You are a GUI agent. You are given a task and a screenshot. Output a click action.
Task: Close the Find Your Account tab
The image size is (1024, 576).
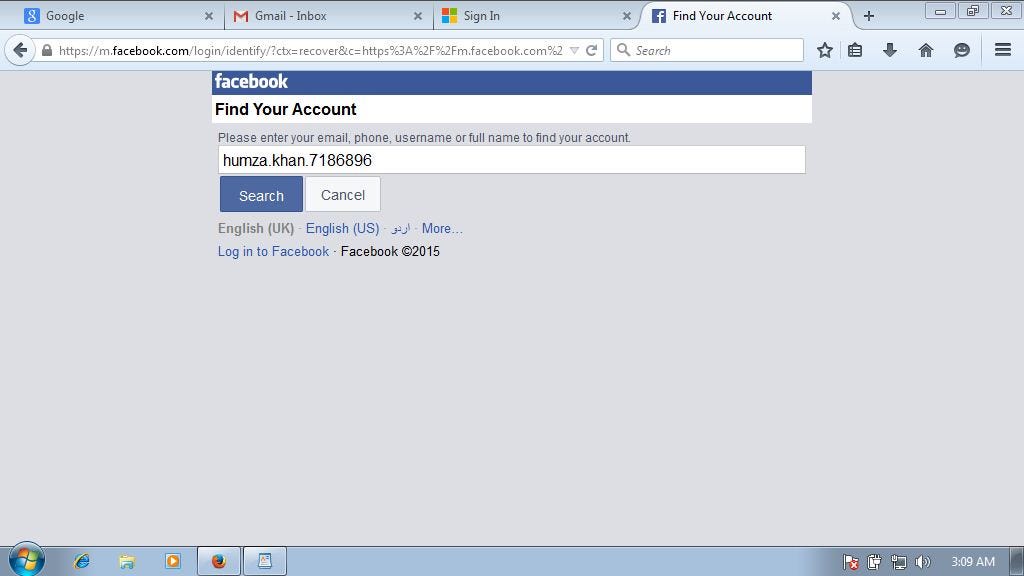(836, 16)
